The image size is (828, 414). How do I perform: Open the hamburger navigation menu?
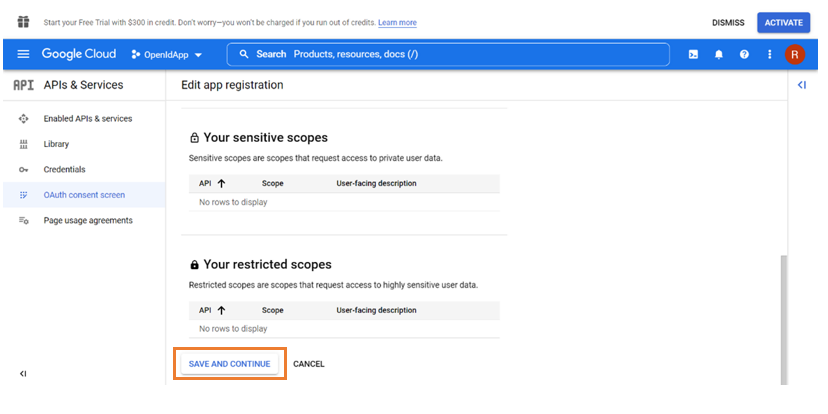tap(23, 54)
